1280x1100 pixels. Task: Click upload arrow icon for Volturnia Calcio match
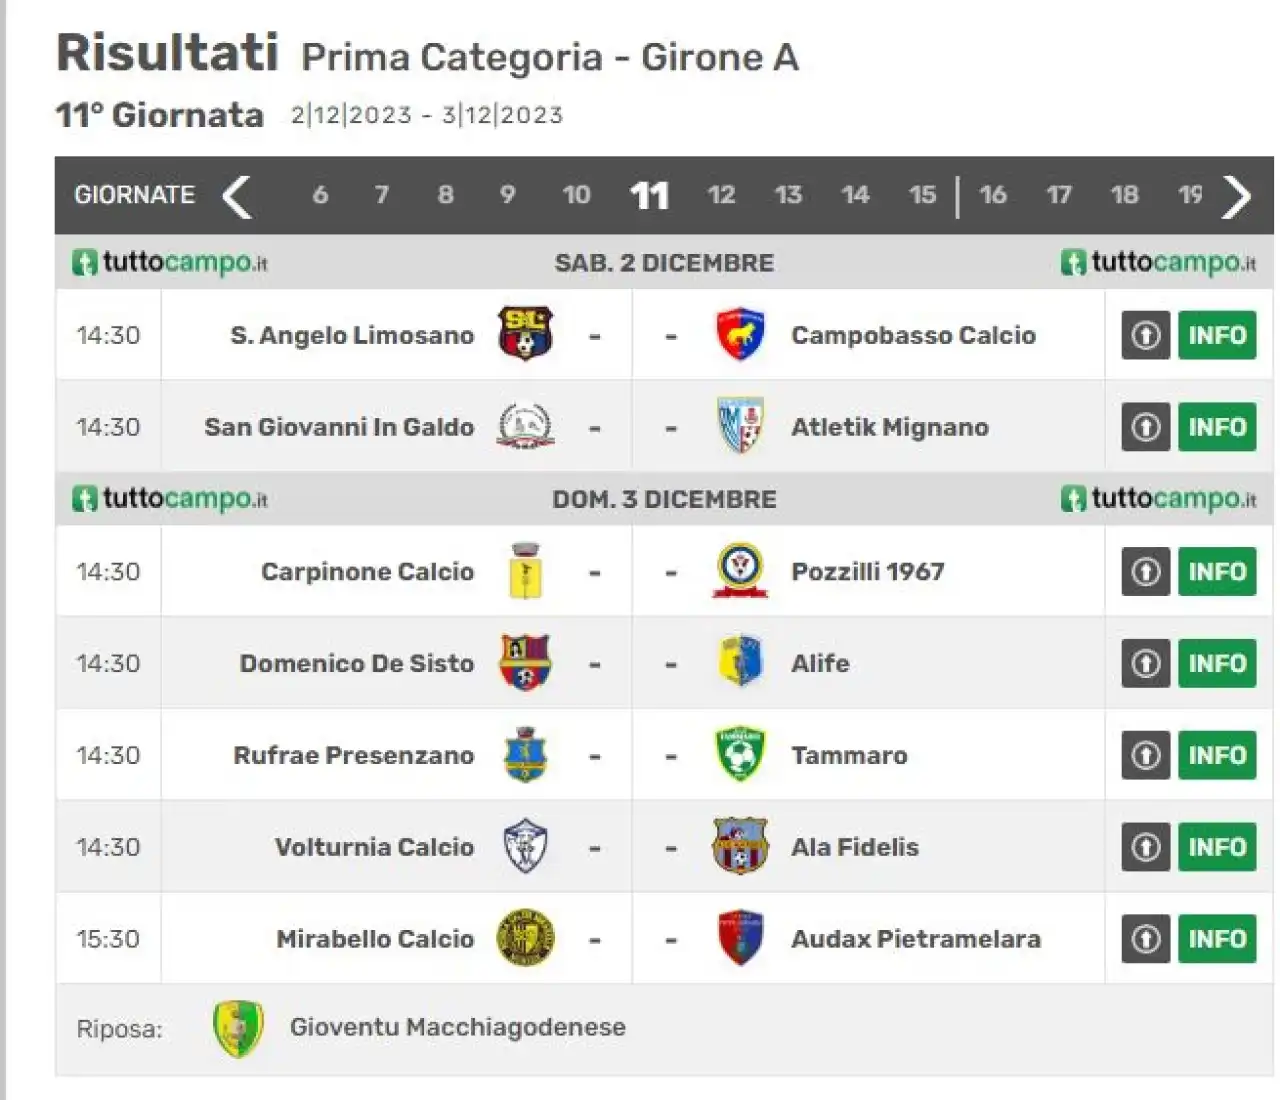click(x=1146, y=847)
